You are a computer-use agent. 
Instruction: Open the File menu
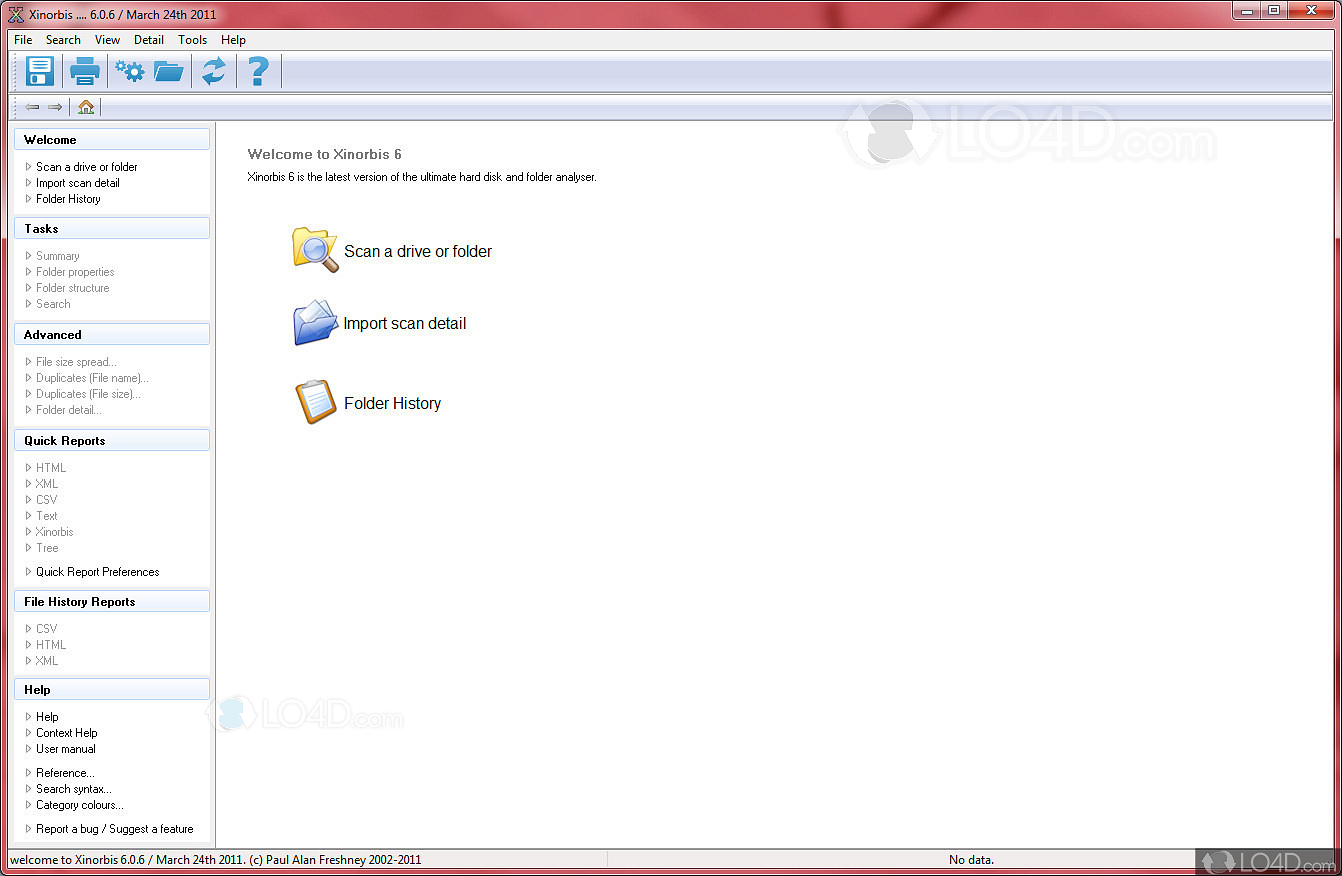23,40
